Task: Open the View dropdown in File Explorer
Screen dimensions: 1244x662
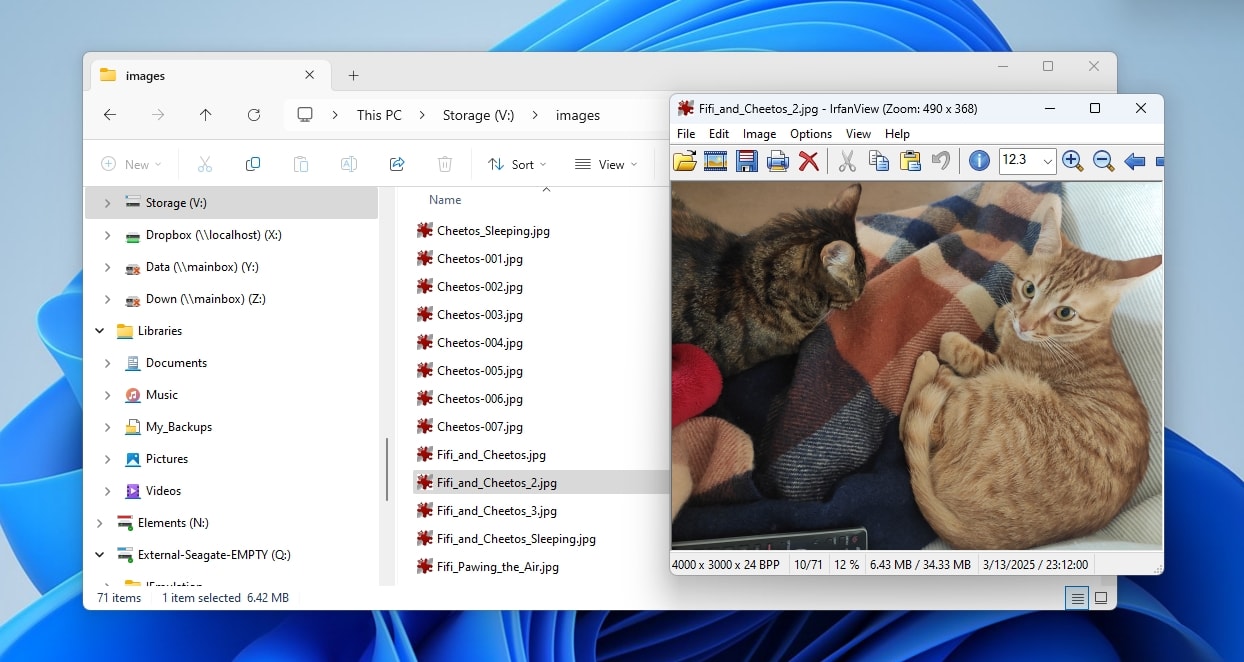Action: point(606,164)
